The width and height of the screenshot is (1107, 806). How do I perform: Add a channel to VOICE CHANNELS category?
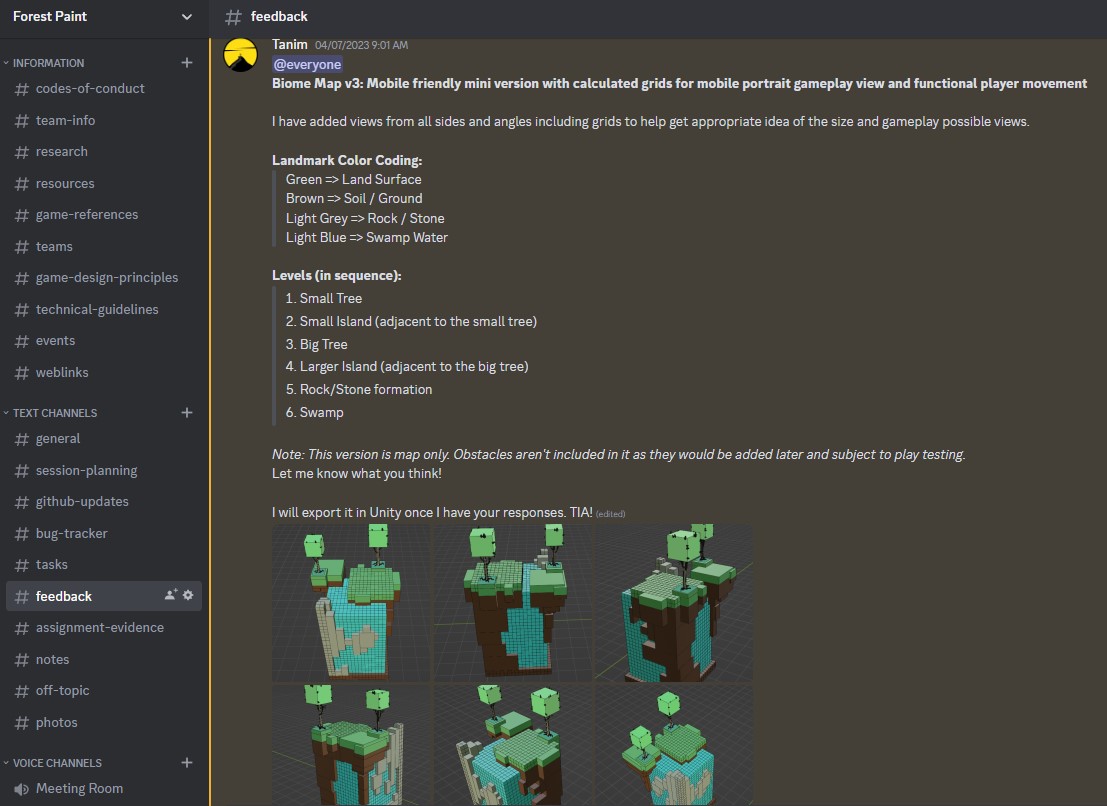pos(186,763)
